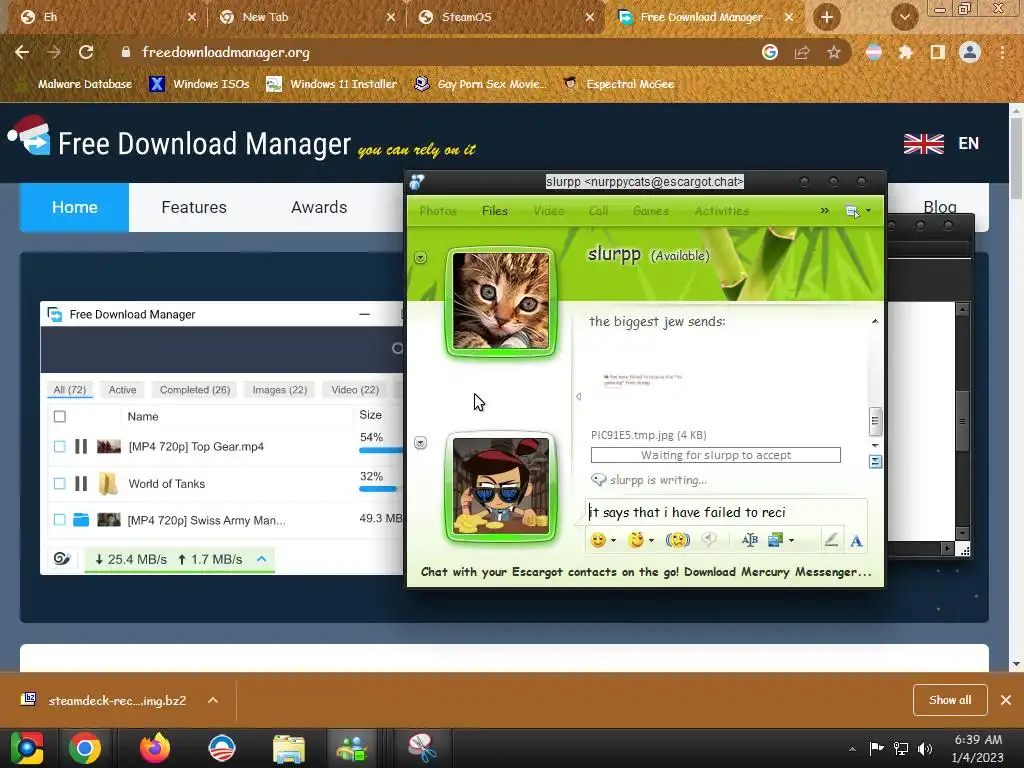Screen dimensions: 1024x768
Task: Go back to the previous page
Action: 22,52
